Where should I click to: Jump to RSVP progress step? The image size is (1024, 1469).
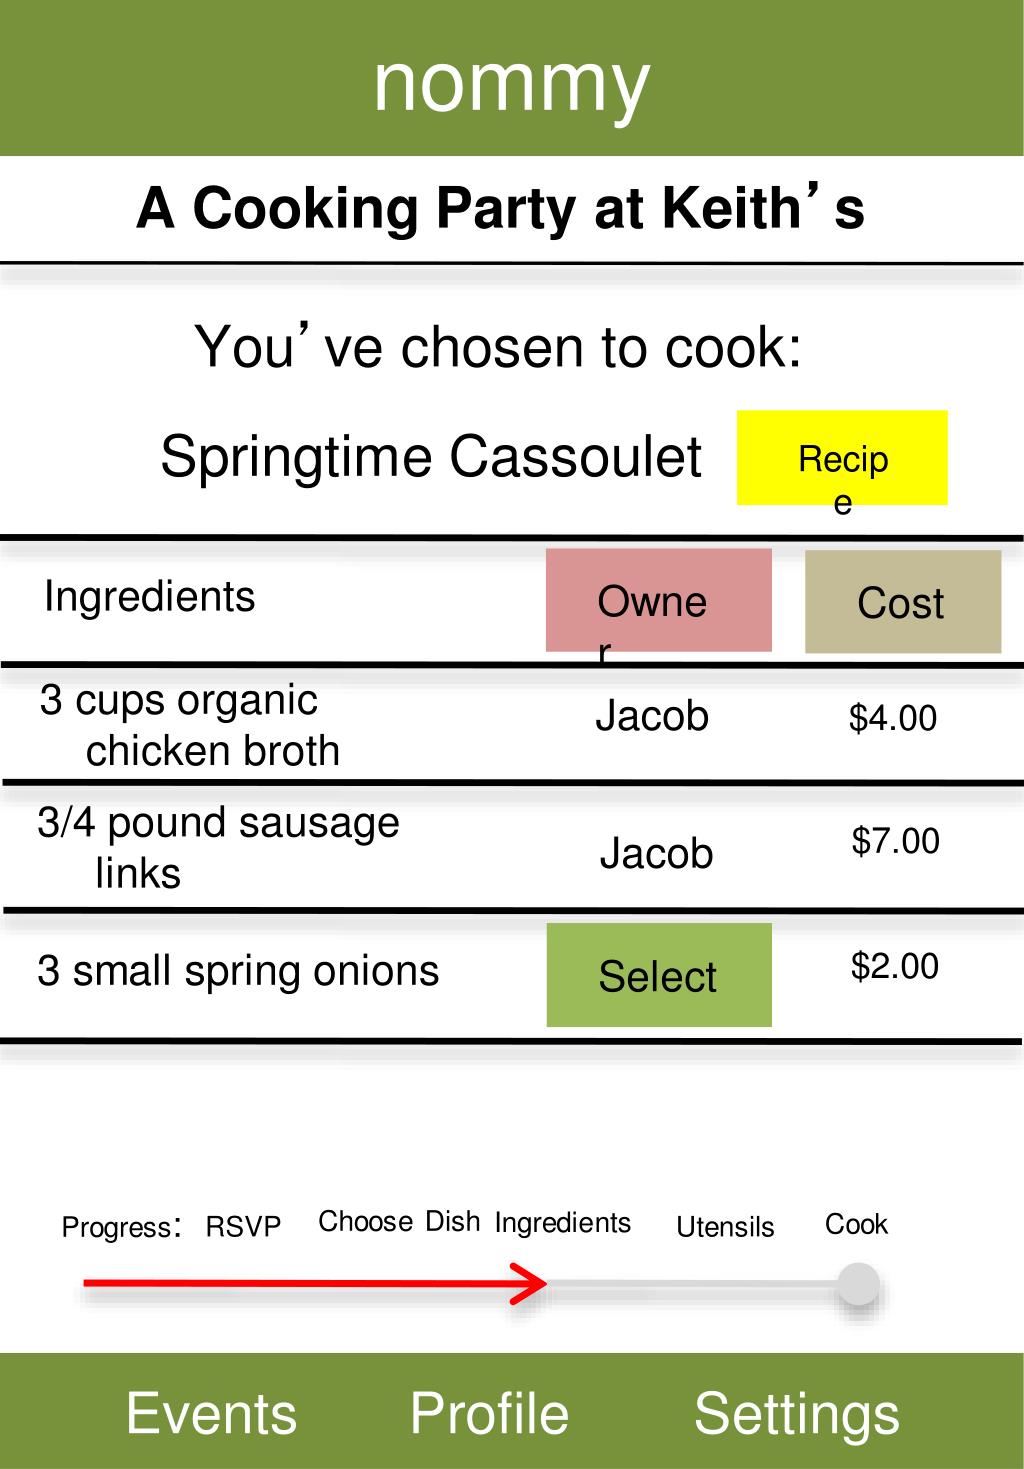[243, 1226]
